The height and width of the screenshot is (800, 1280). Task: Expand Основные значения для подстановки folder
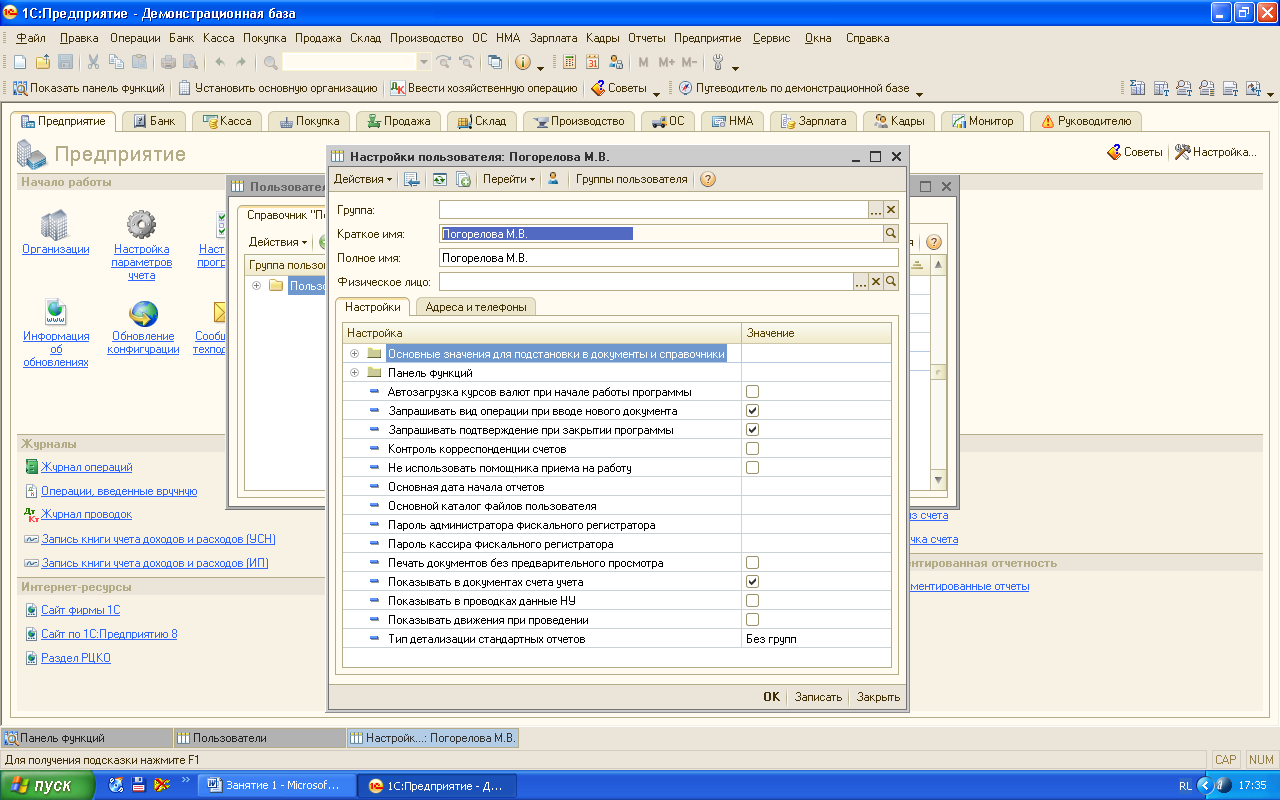point(355,354)
